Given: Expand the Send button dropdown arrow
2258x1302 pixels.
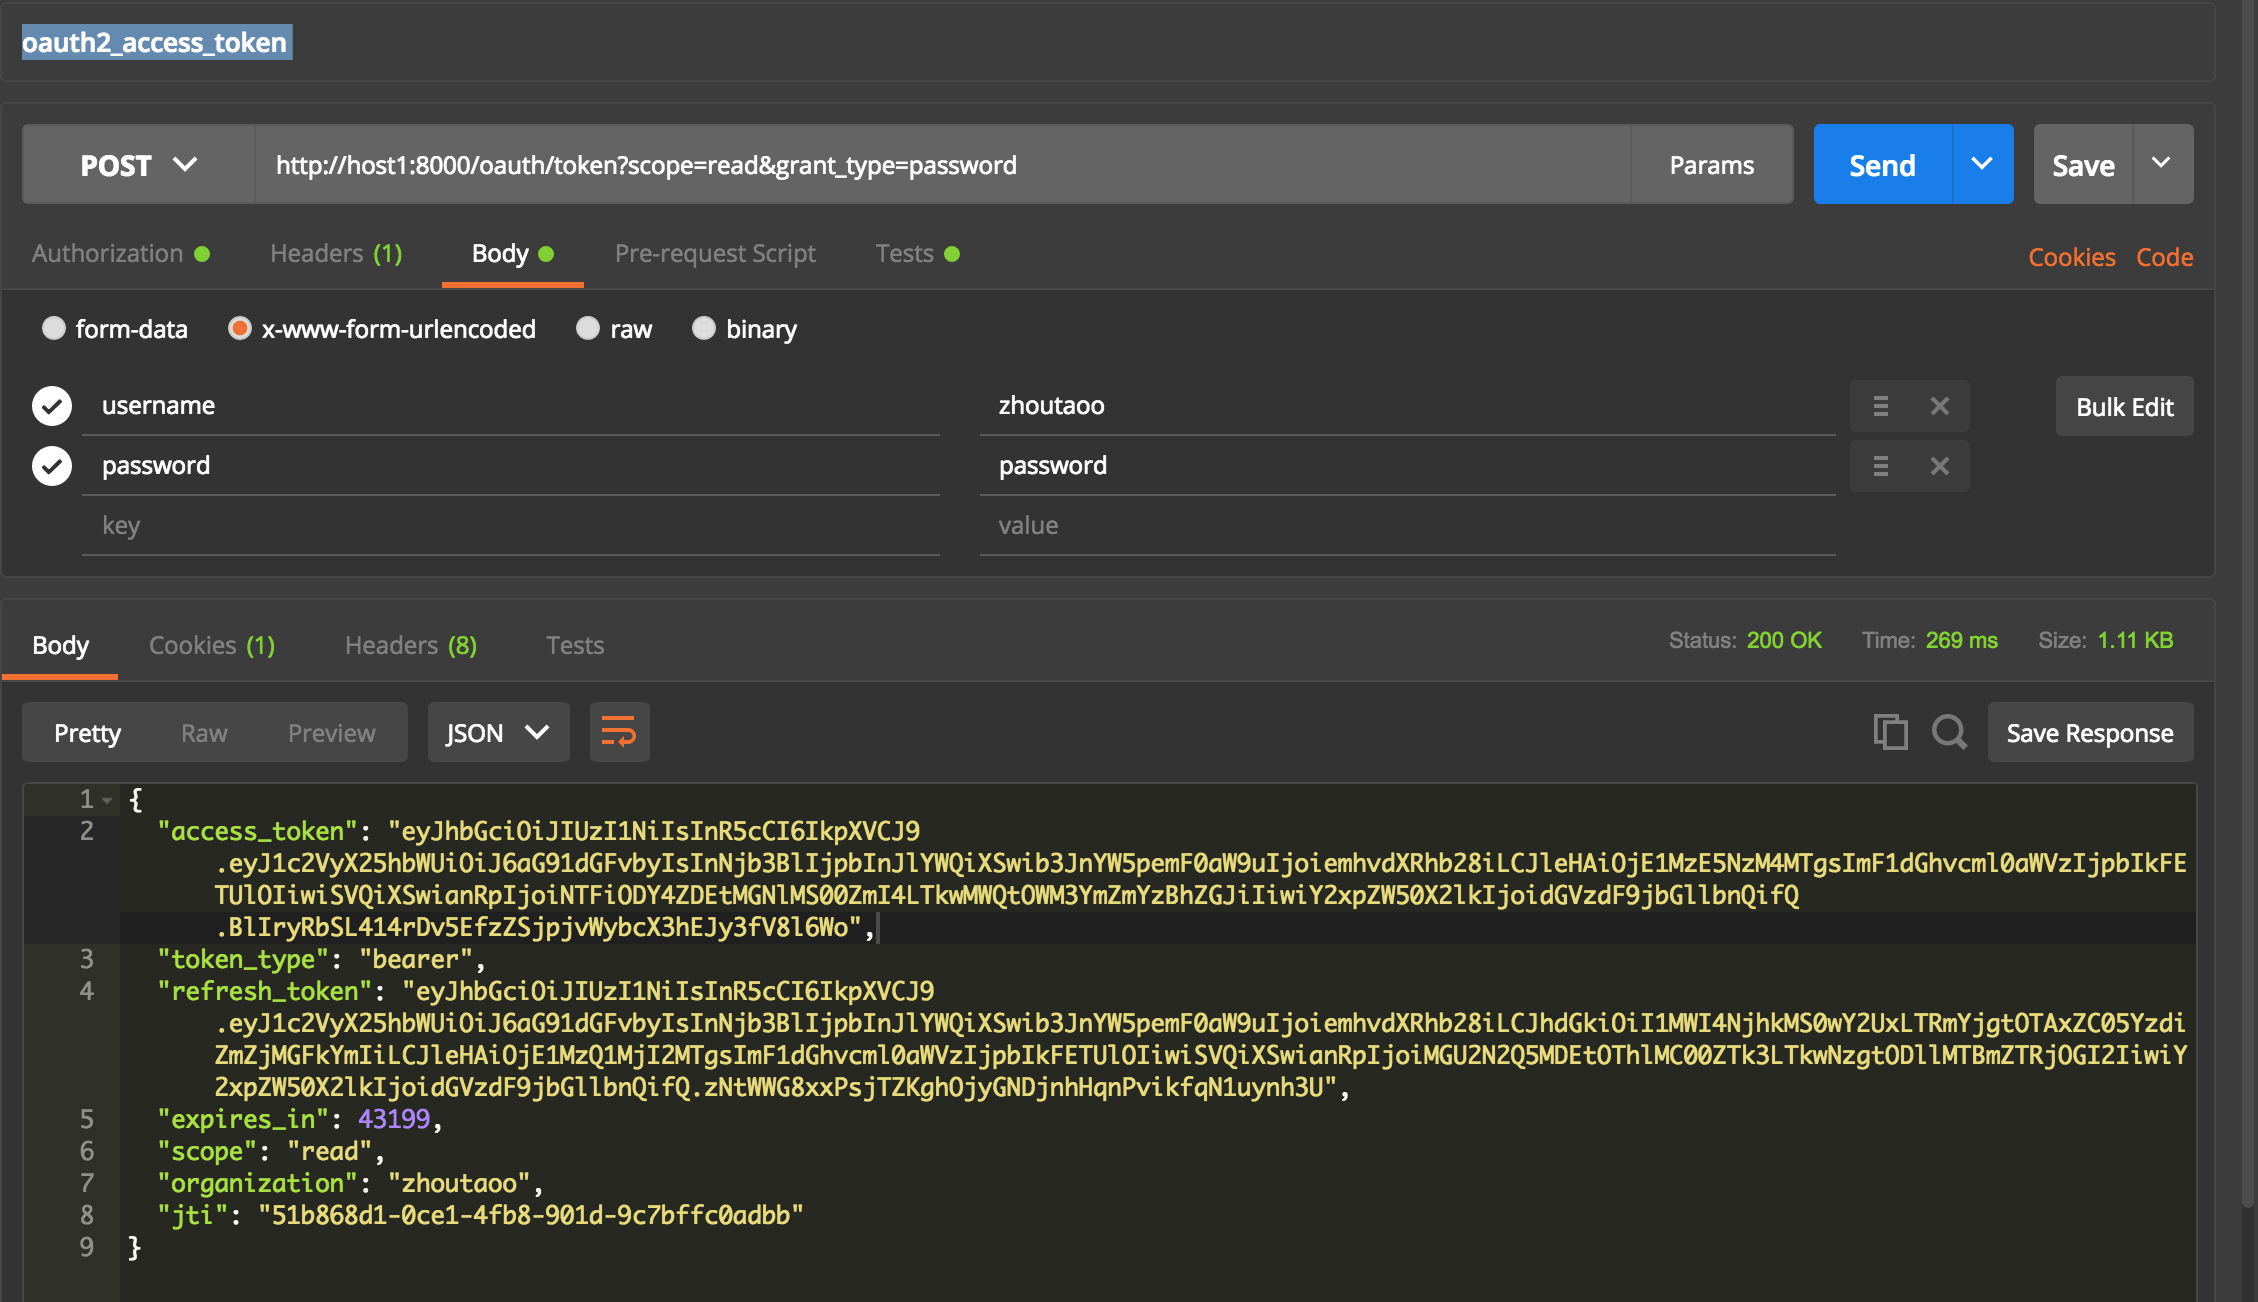Looking at the screenshot, I should (x=1982, y=165).
